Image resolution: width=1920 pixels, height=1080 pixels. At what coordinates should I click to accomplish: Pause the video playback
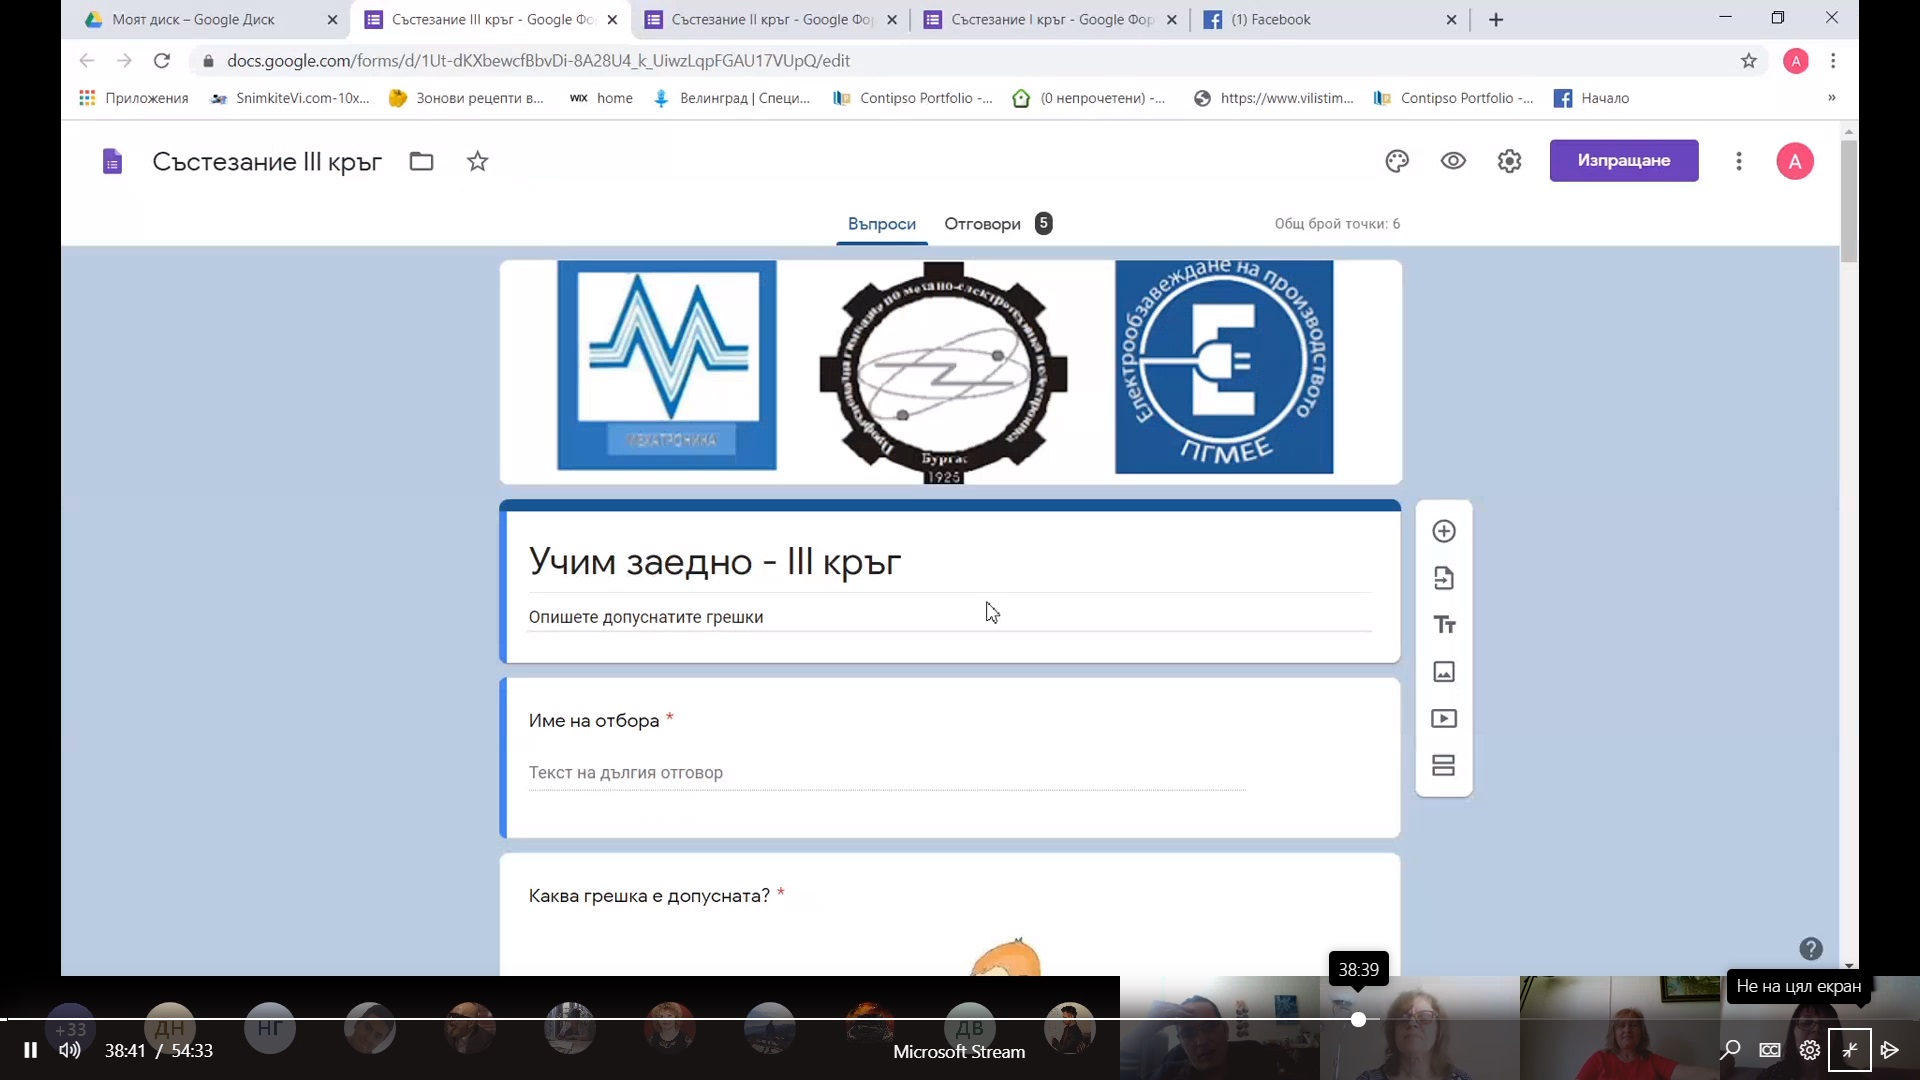point(30,1050)
